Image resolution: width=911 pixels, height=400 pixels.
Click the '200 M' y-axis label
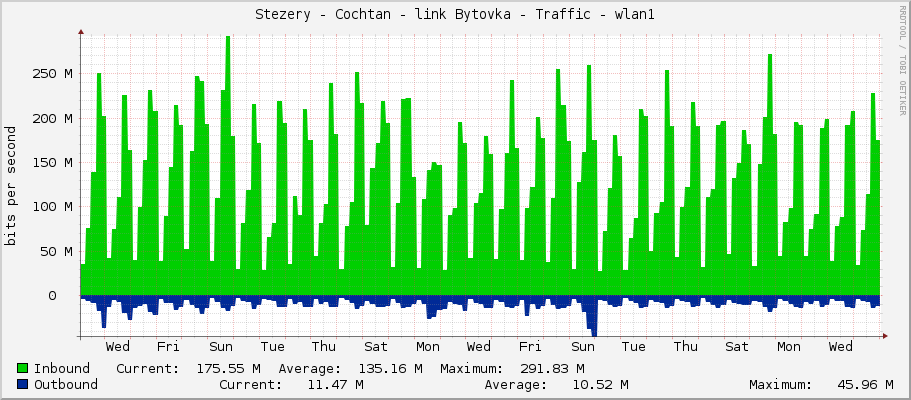click(52, 119)
